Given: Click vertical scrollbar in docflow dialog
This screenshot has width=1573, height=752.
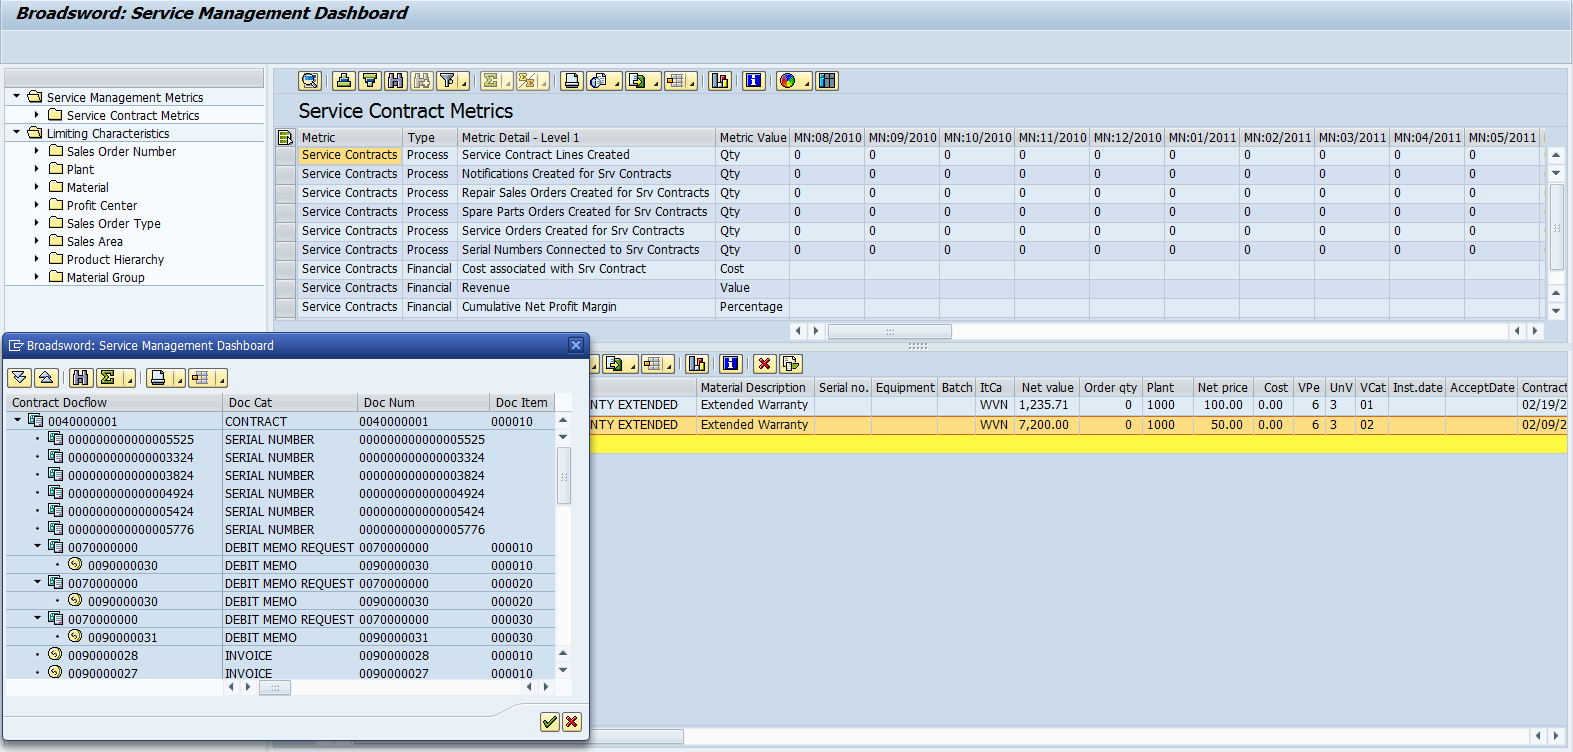Looking at the screenshot, I should point(564,475).
